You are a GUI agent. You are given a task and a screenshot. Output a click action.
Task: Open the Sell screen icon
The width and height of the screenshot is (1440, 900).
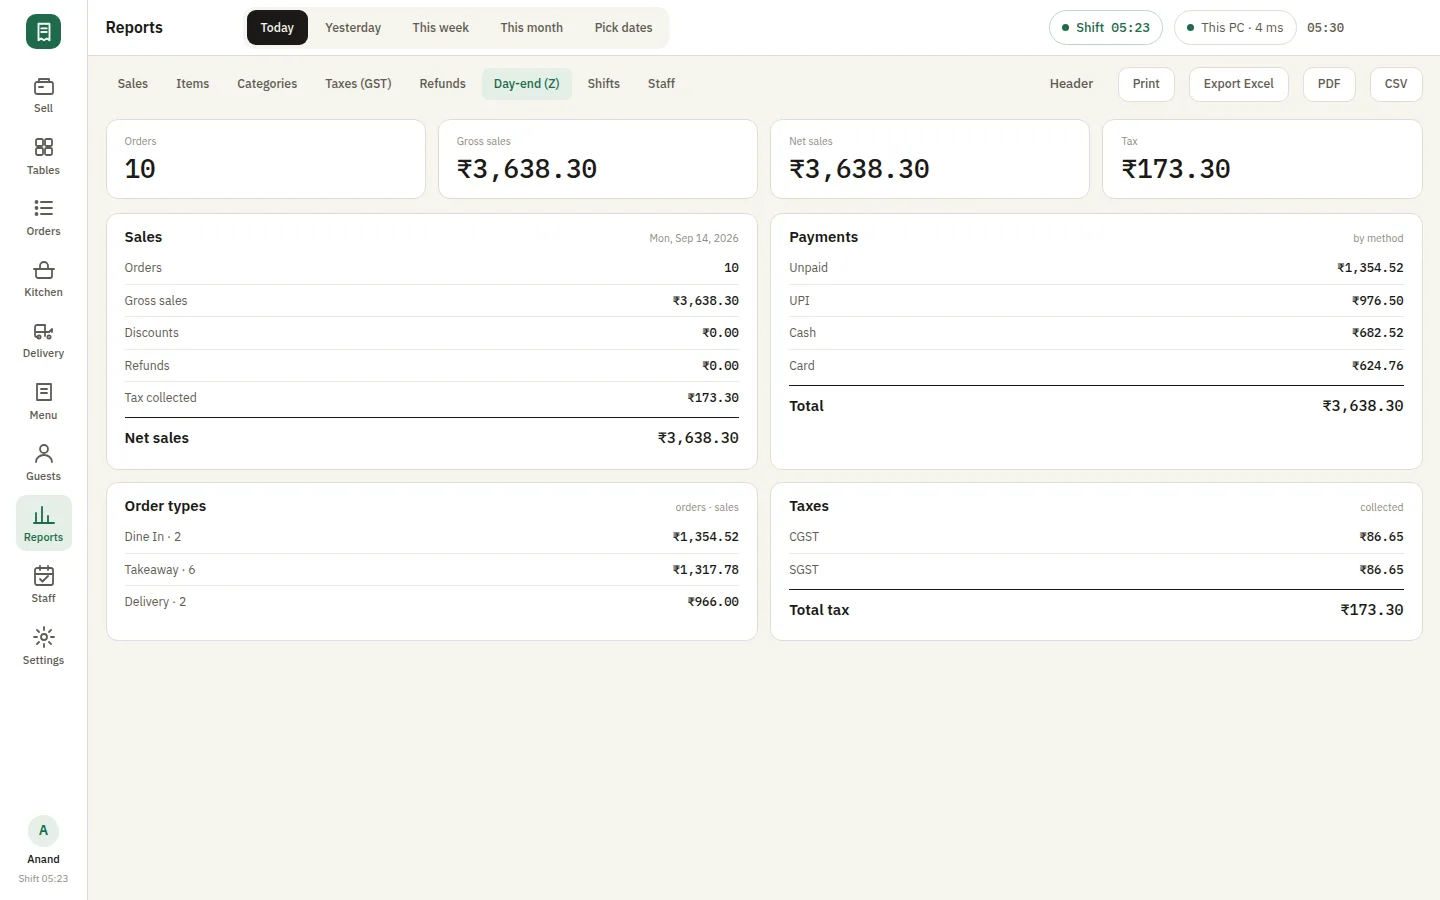point(43,87)
